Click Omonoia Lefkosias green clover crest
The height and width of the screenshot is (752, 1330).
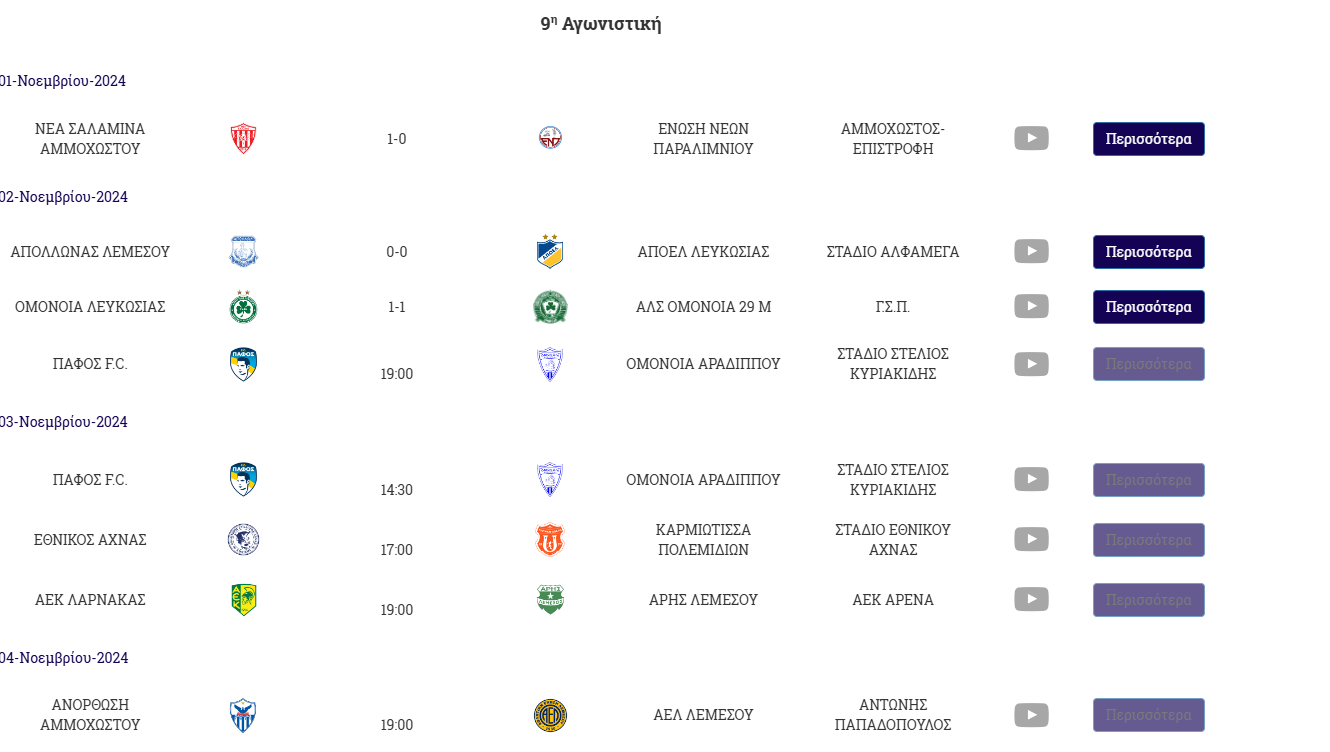coord(243,306)
